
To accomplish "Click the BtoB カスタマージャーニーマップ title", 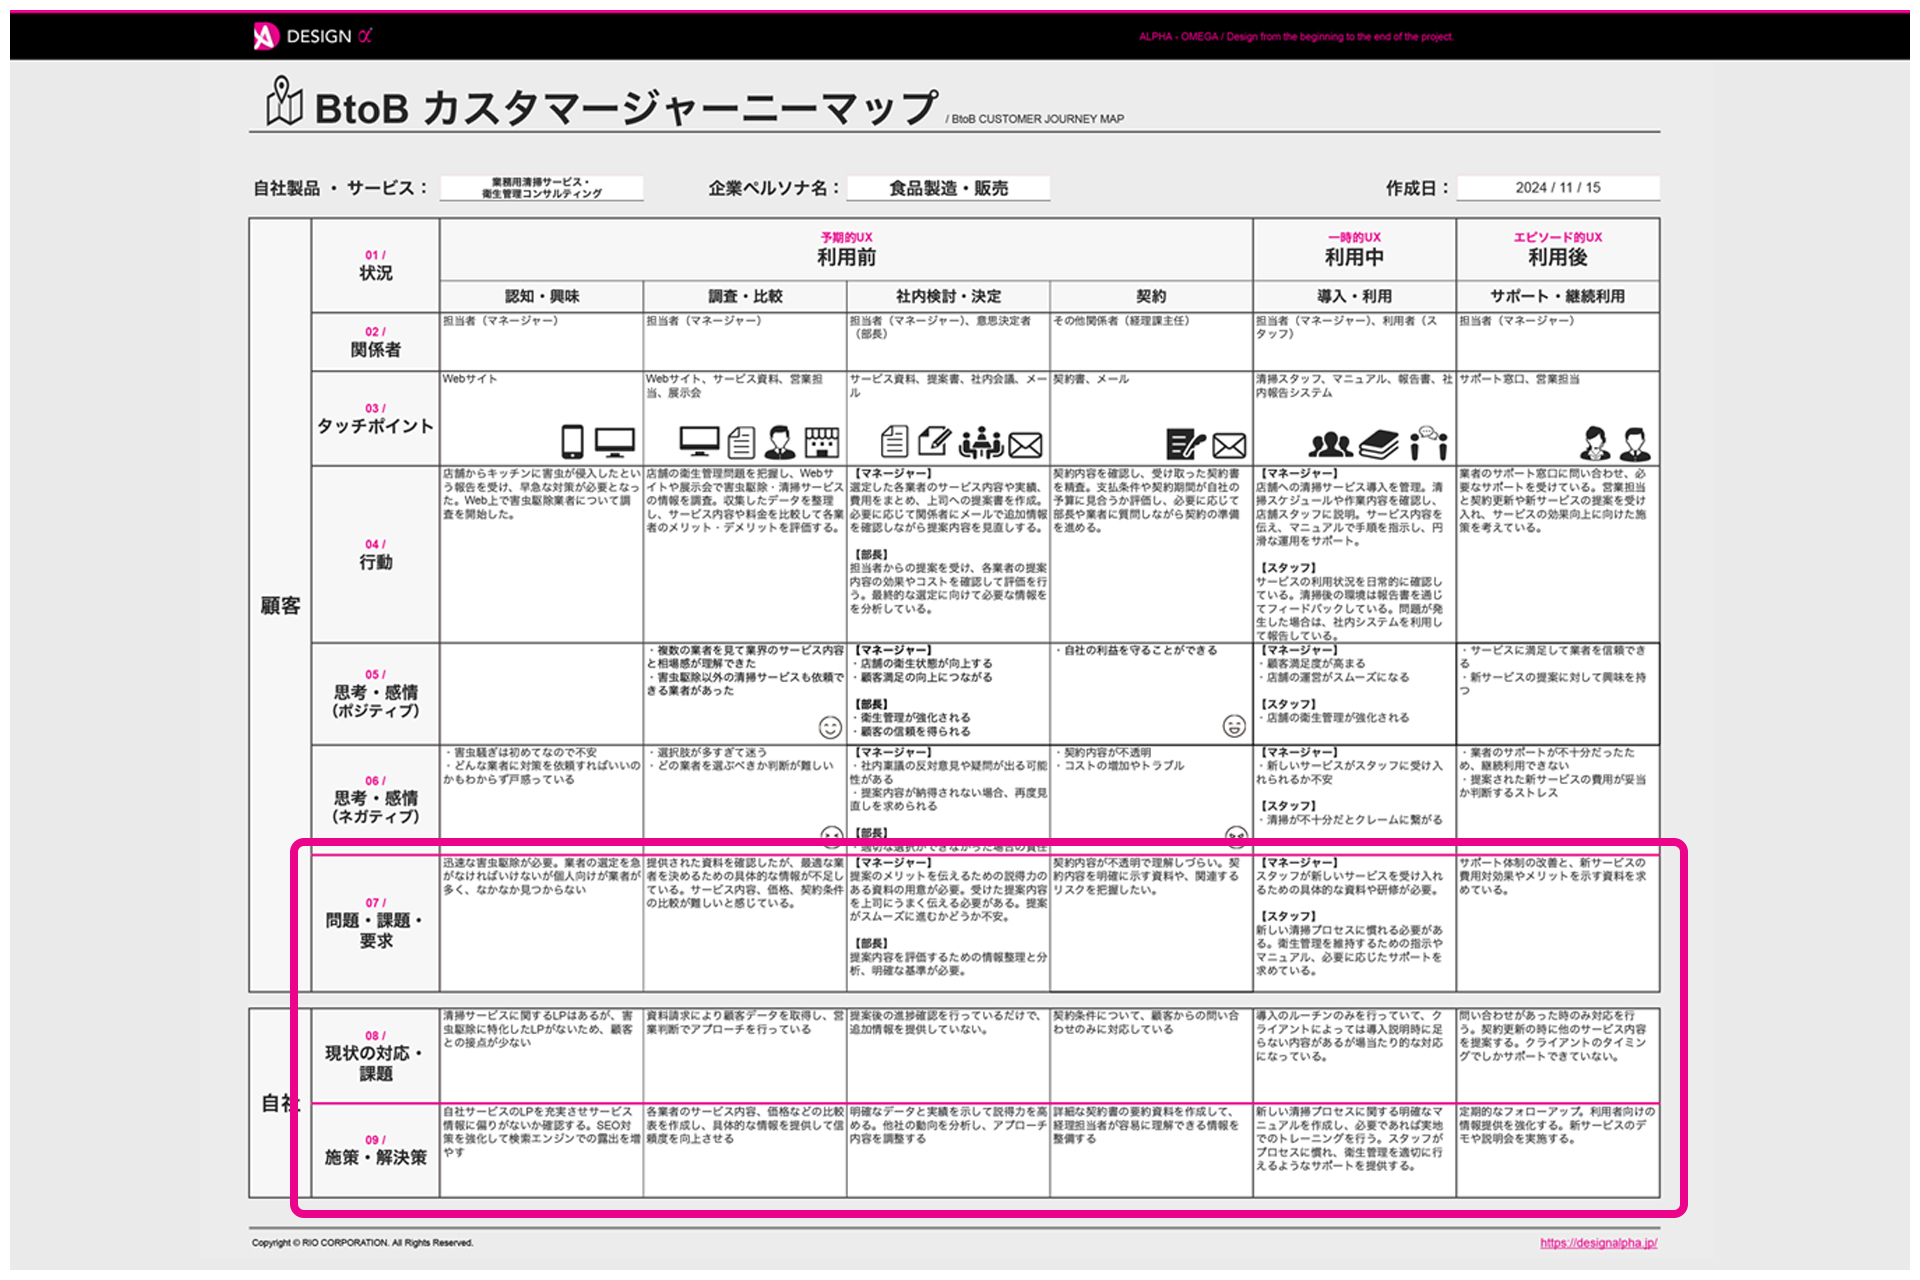I will (x=626, y=108).
